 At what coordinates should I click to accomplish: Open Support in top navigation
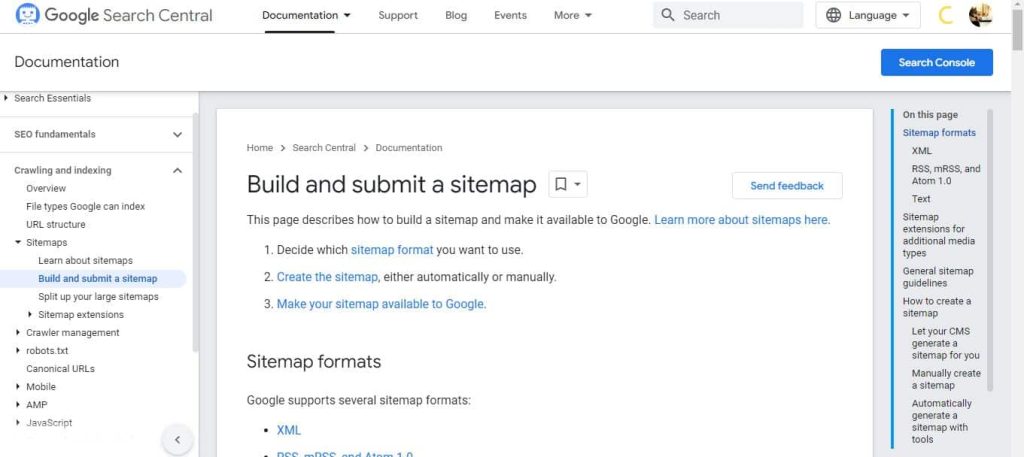[x=398, y=15]
